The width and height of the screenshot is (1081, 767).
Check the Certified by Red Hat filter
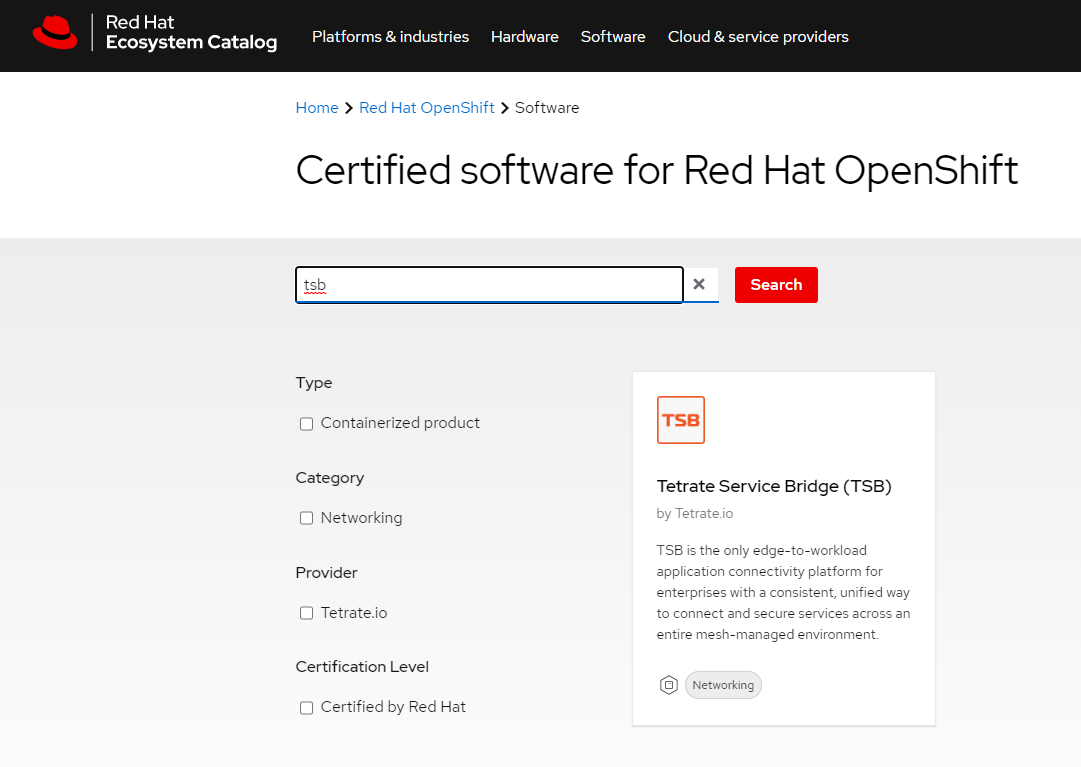(306, 707)
